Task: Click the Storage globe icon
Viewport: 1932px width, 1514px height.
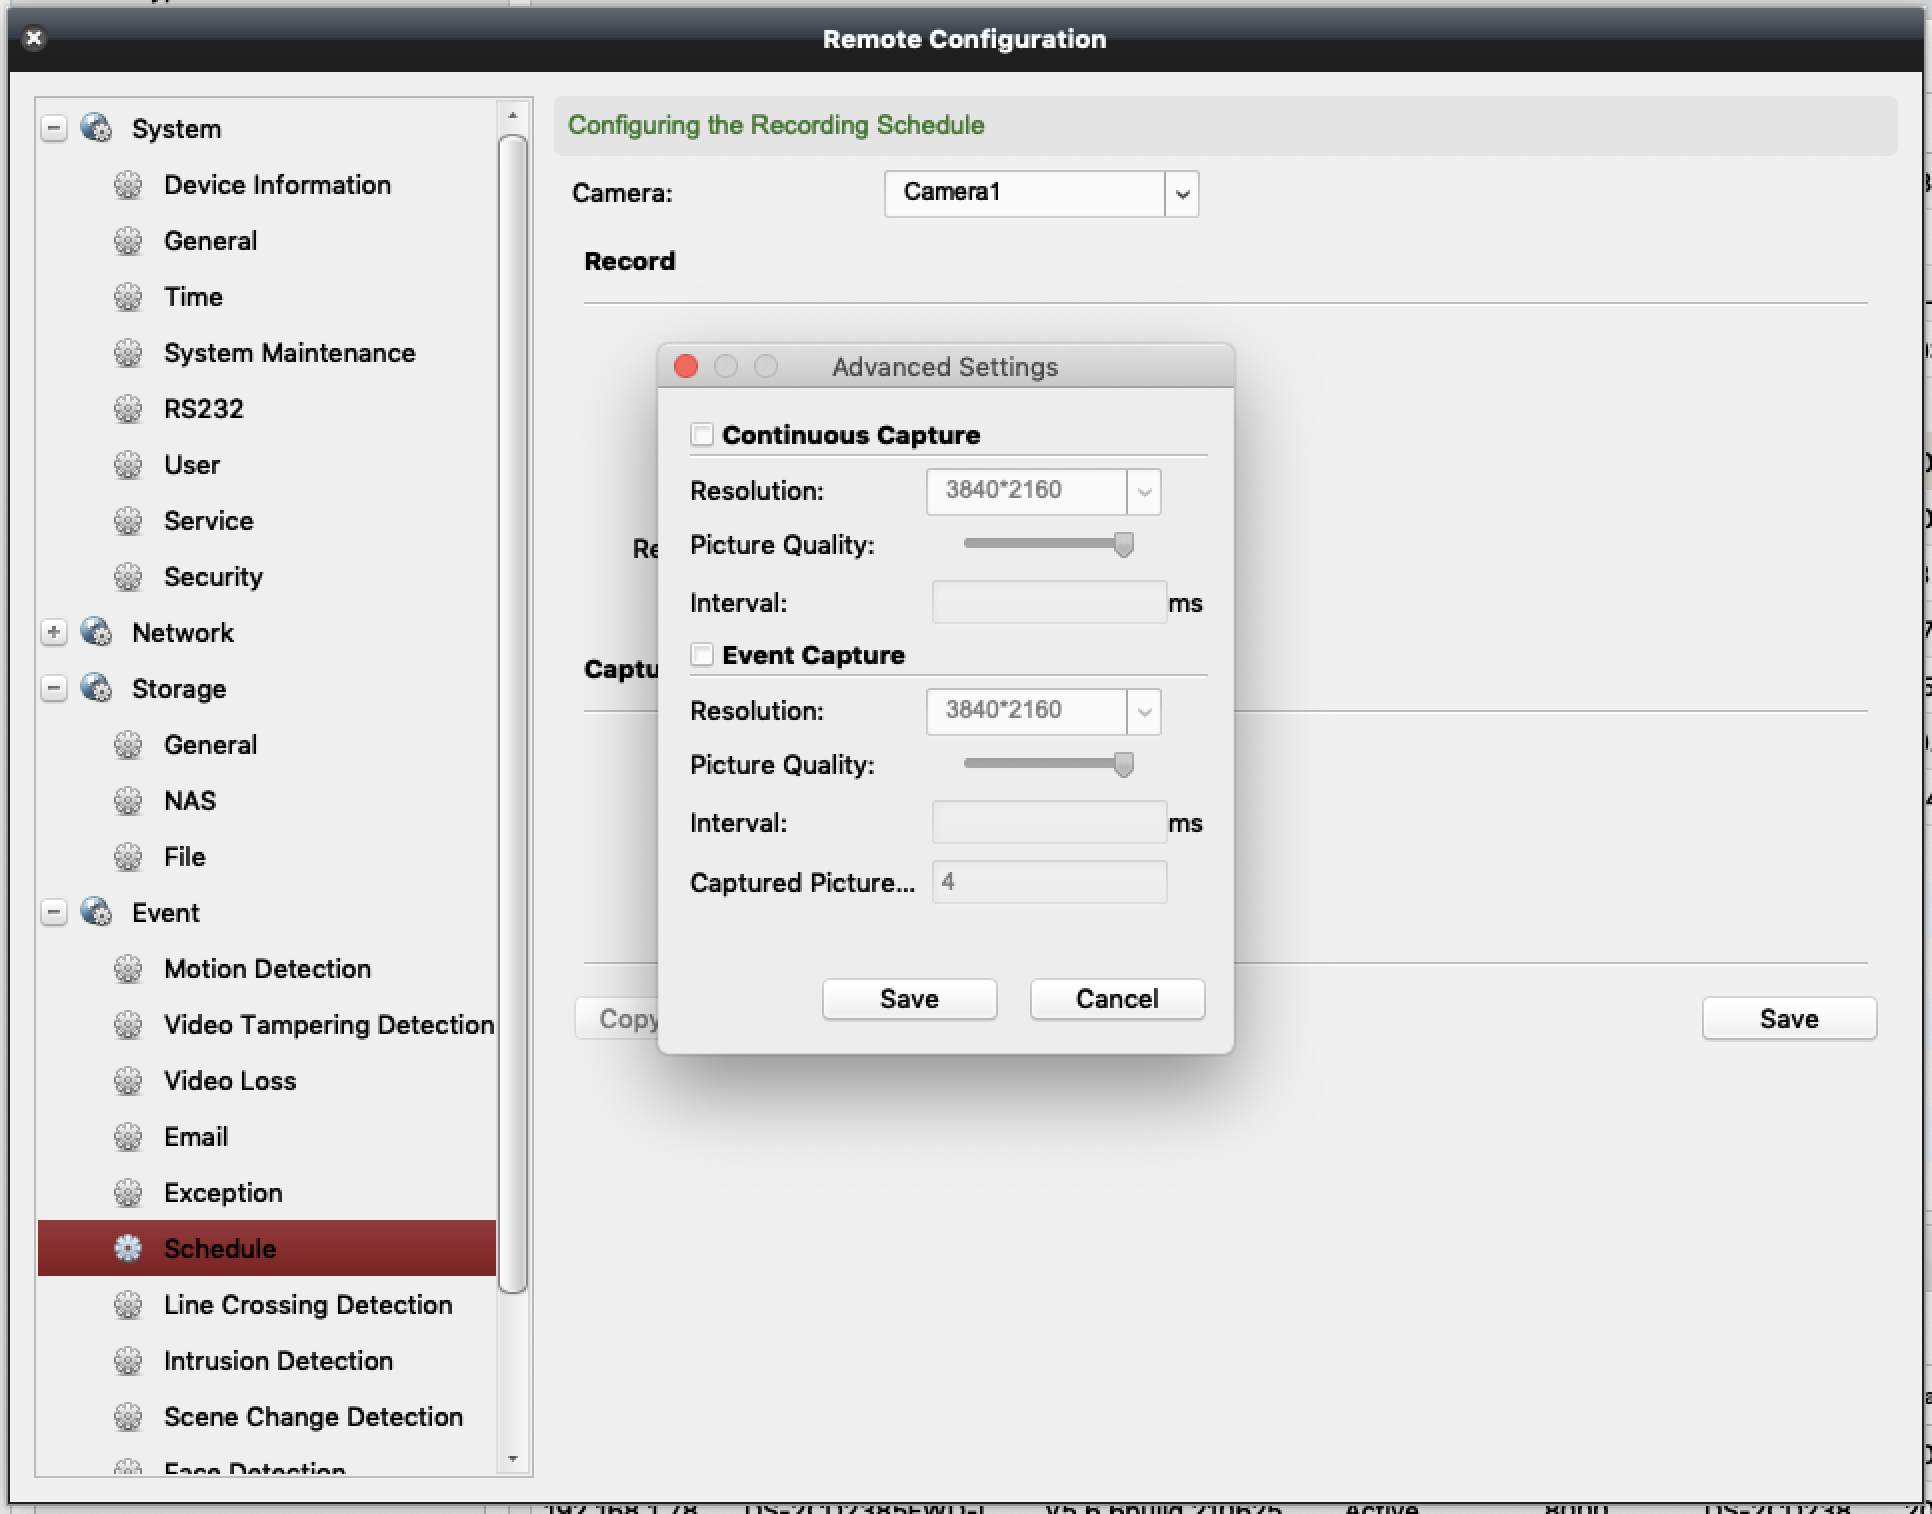Action: pos(95,688)
